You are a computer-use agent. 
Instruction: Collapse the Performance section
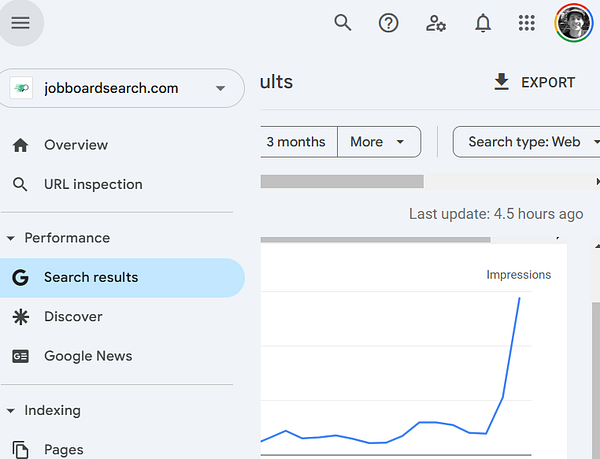tap(11, 238)
